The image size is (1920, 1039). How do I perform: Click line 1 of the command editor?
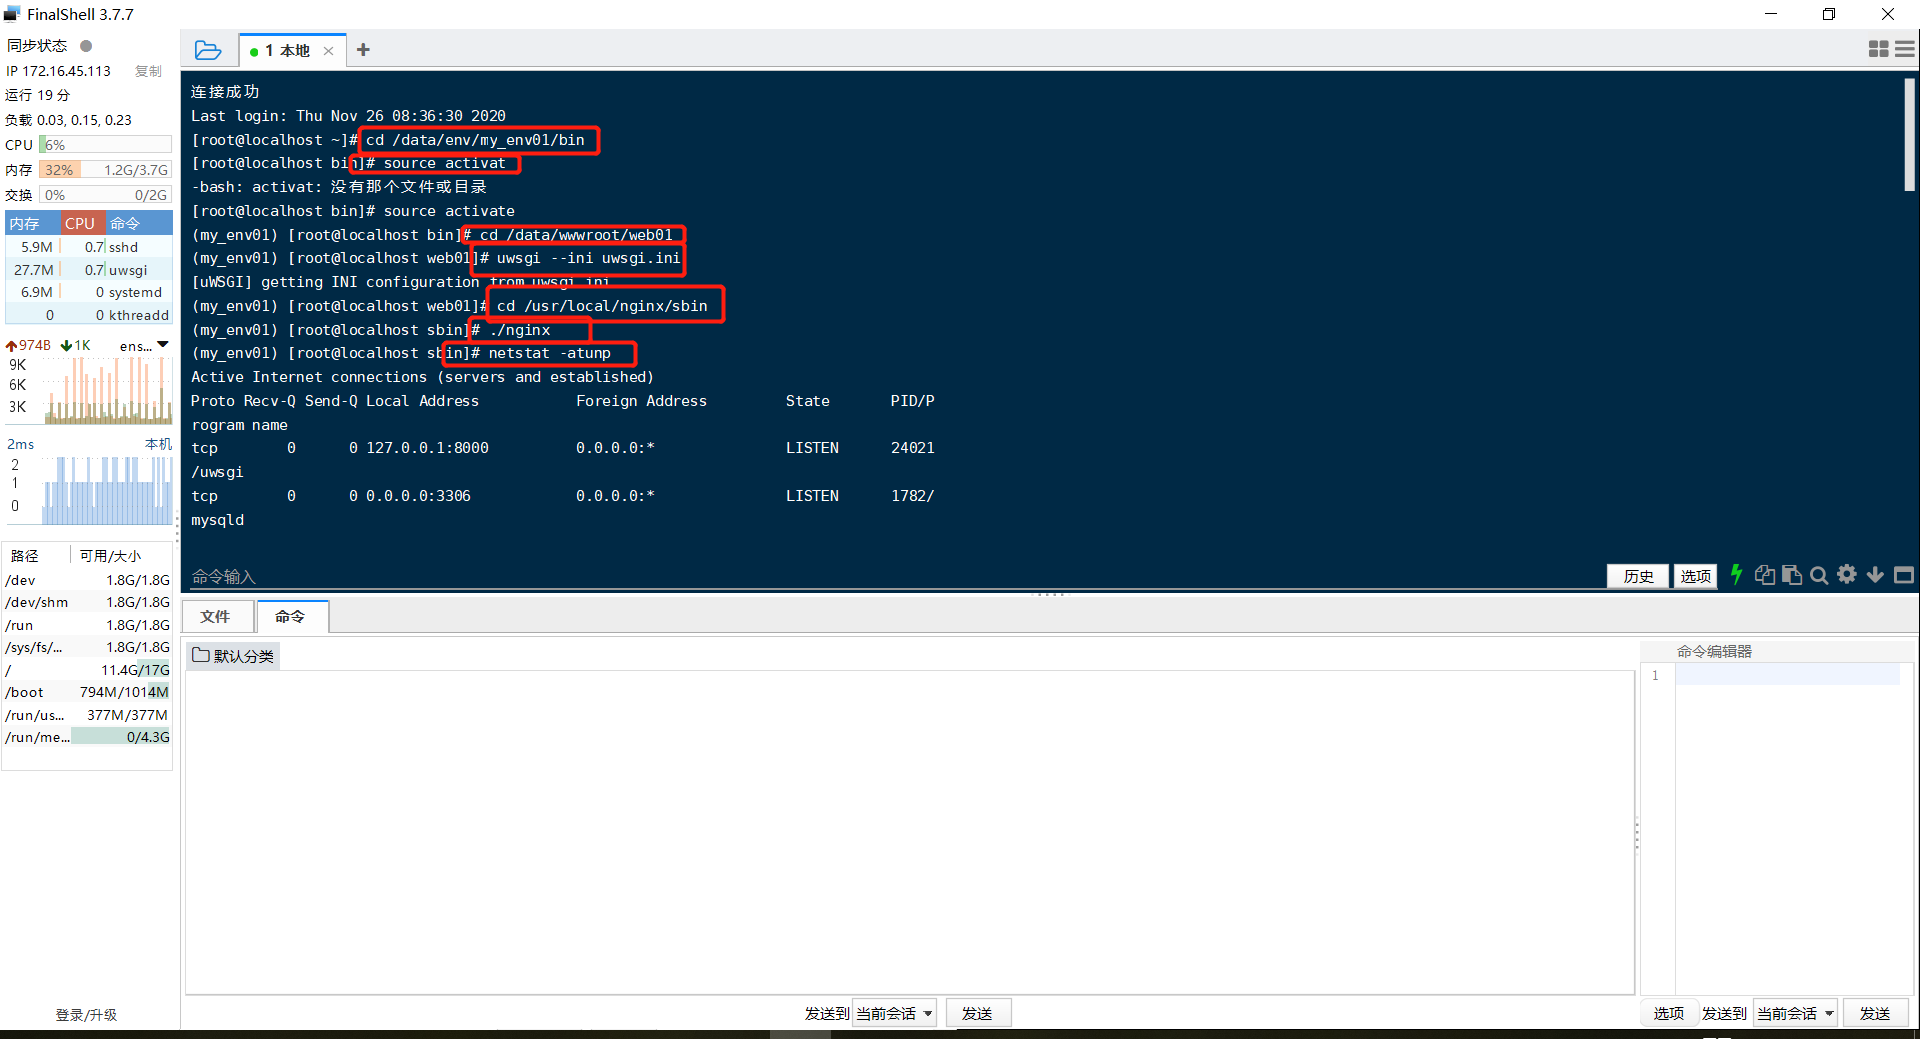click(x=1788, y=676)
